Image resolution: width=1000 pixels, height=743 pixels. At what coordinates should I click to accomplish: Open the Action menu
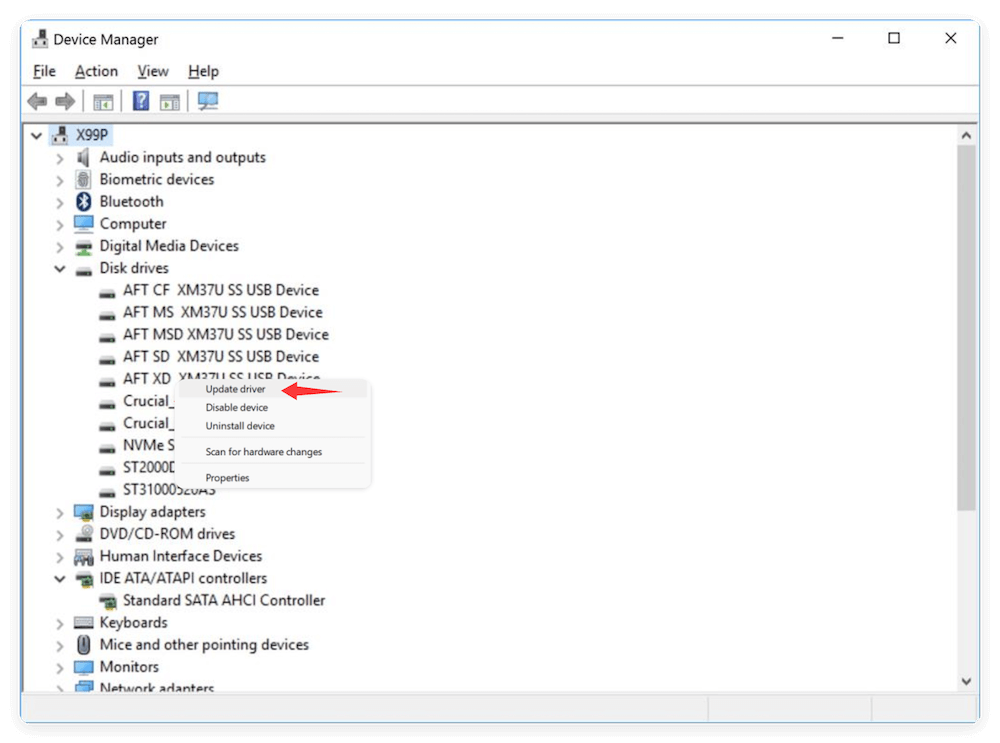pyautogui.click(x=95, y=71)
